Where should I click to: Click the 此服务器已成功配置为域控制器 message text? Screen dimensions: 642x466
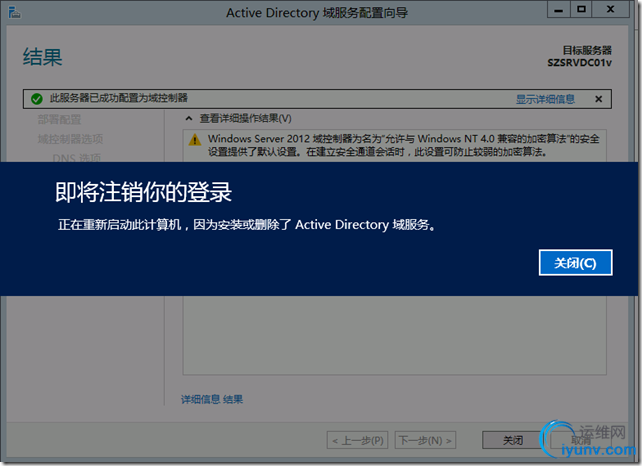tap(119, 98)
